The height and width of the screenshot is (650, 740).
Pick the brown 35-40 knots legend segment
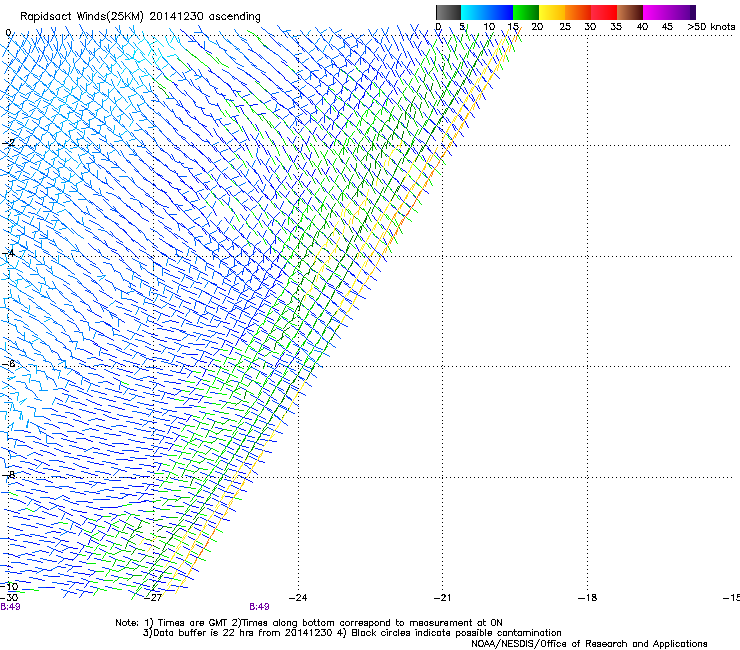(x=630, y=12)
